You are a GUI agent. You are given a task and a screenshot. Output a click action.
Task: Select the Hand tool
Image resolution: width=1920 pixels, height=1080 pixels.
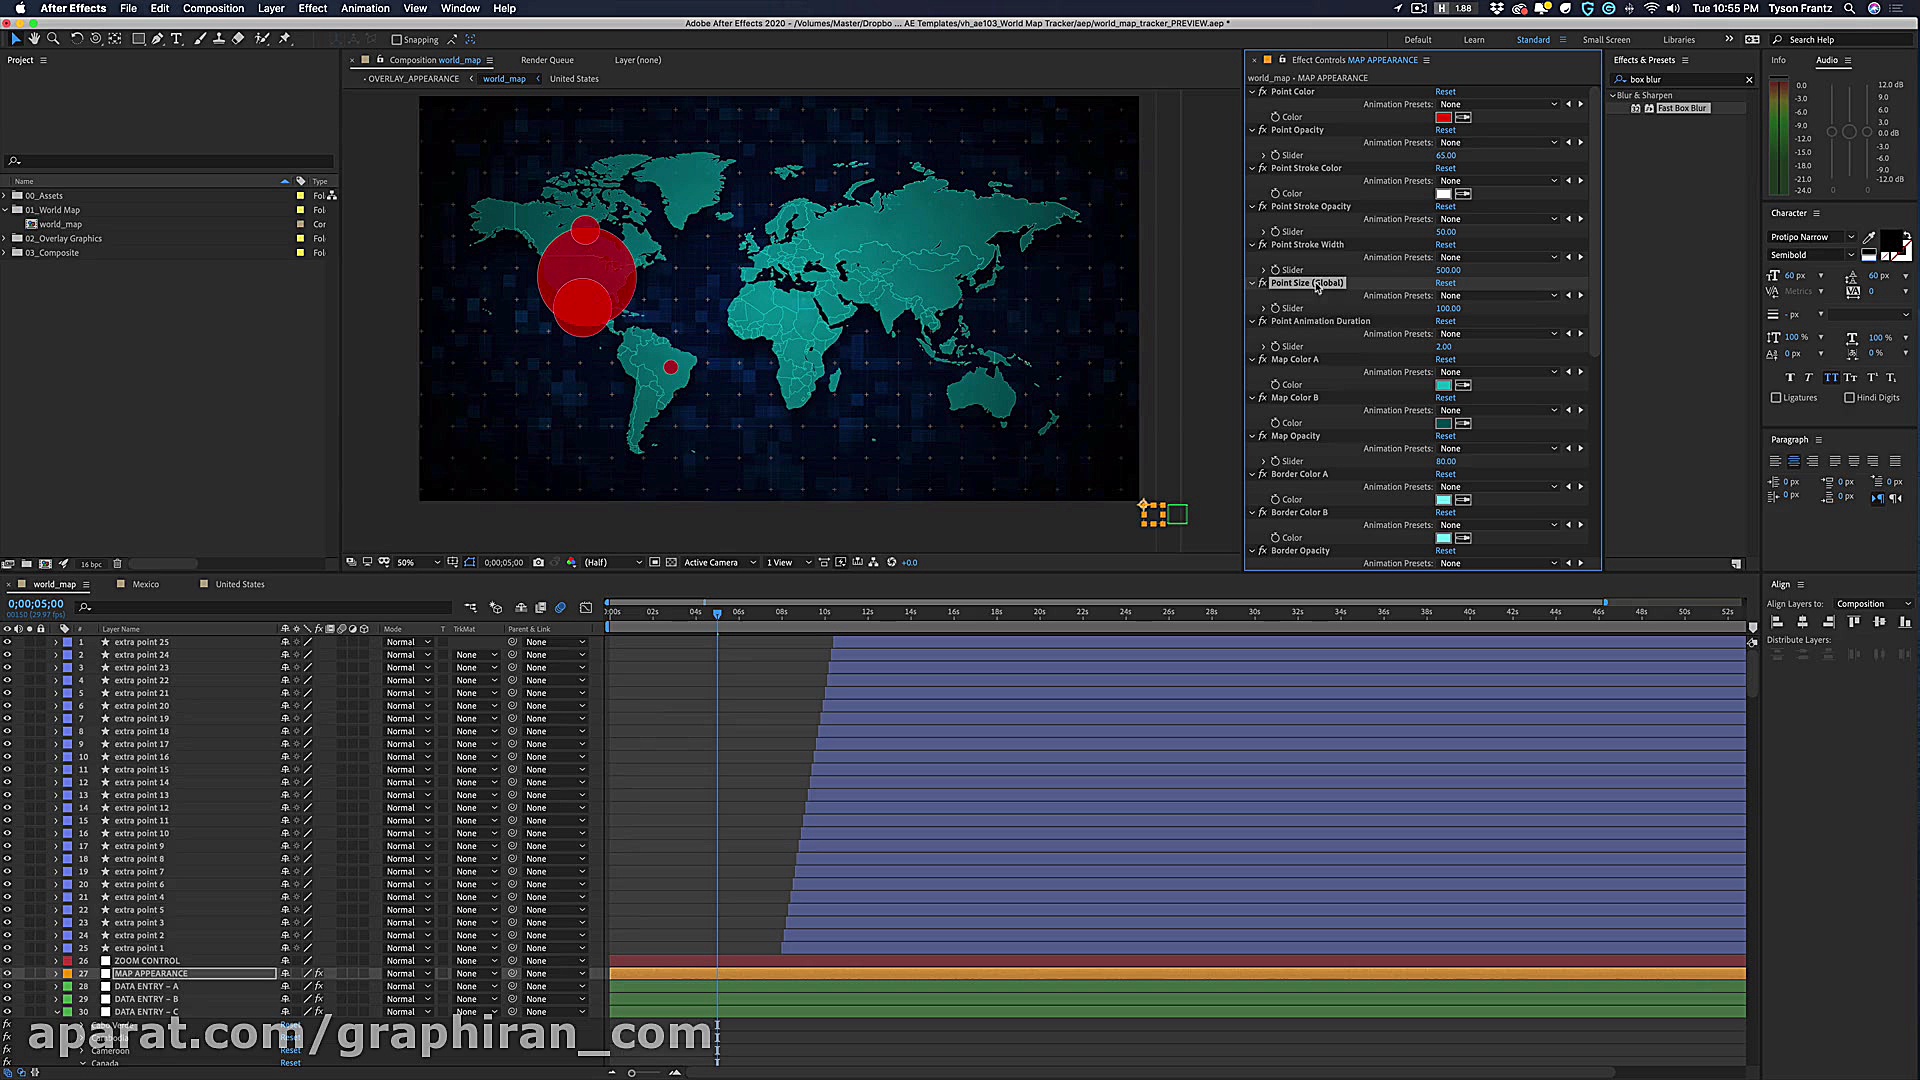35,39
